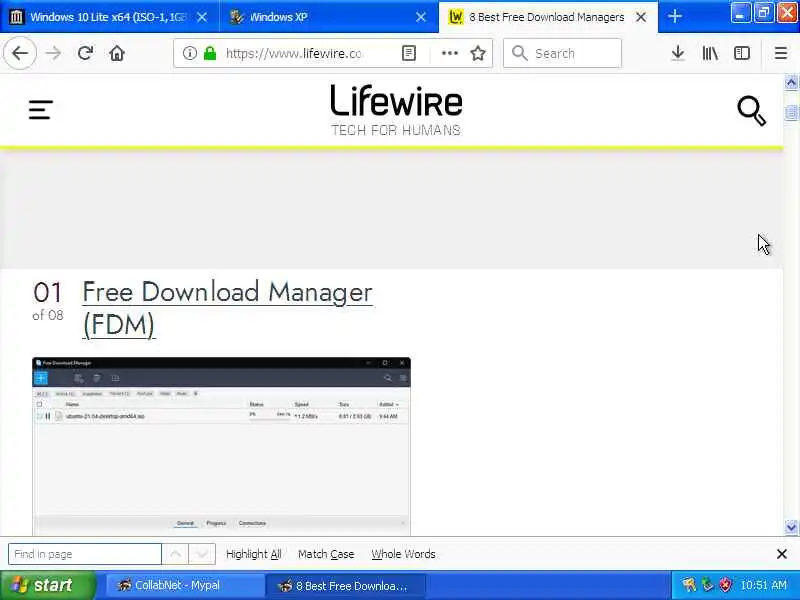The image size is (800, 600).
Task: Open the downloads panel arrow
Action: tap(678, 53)
